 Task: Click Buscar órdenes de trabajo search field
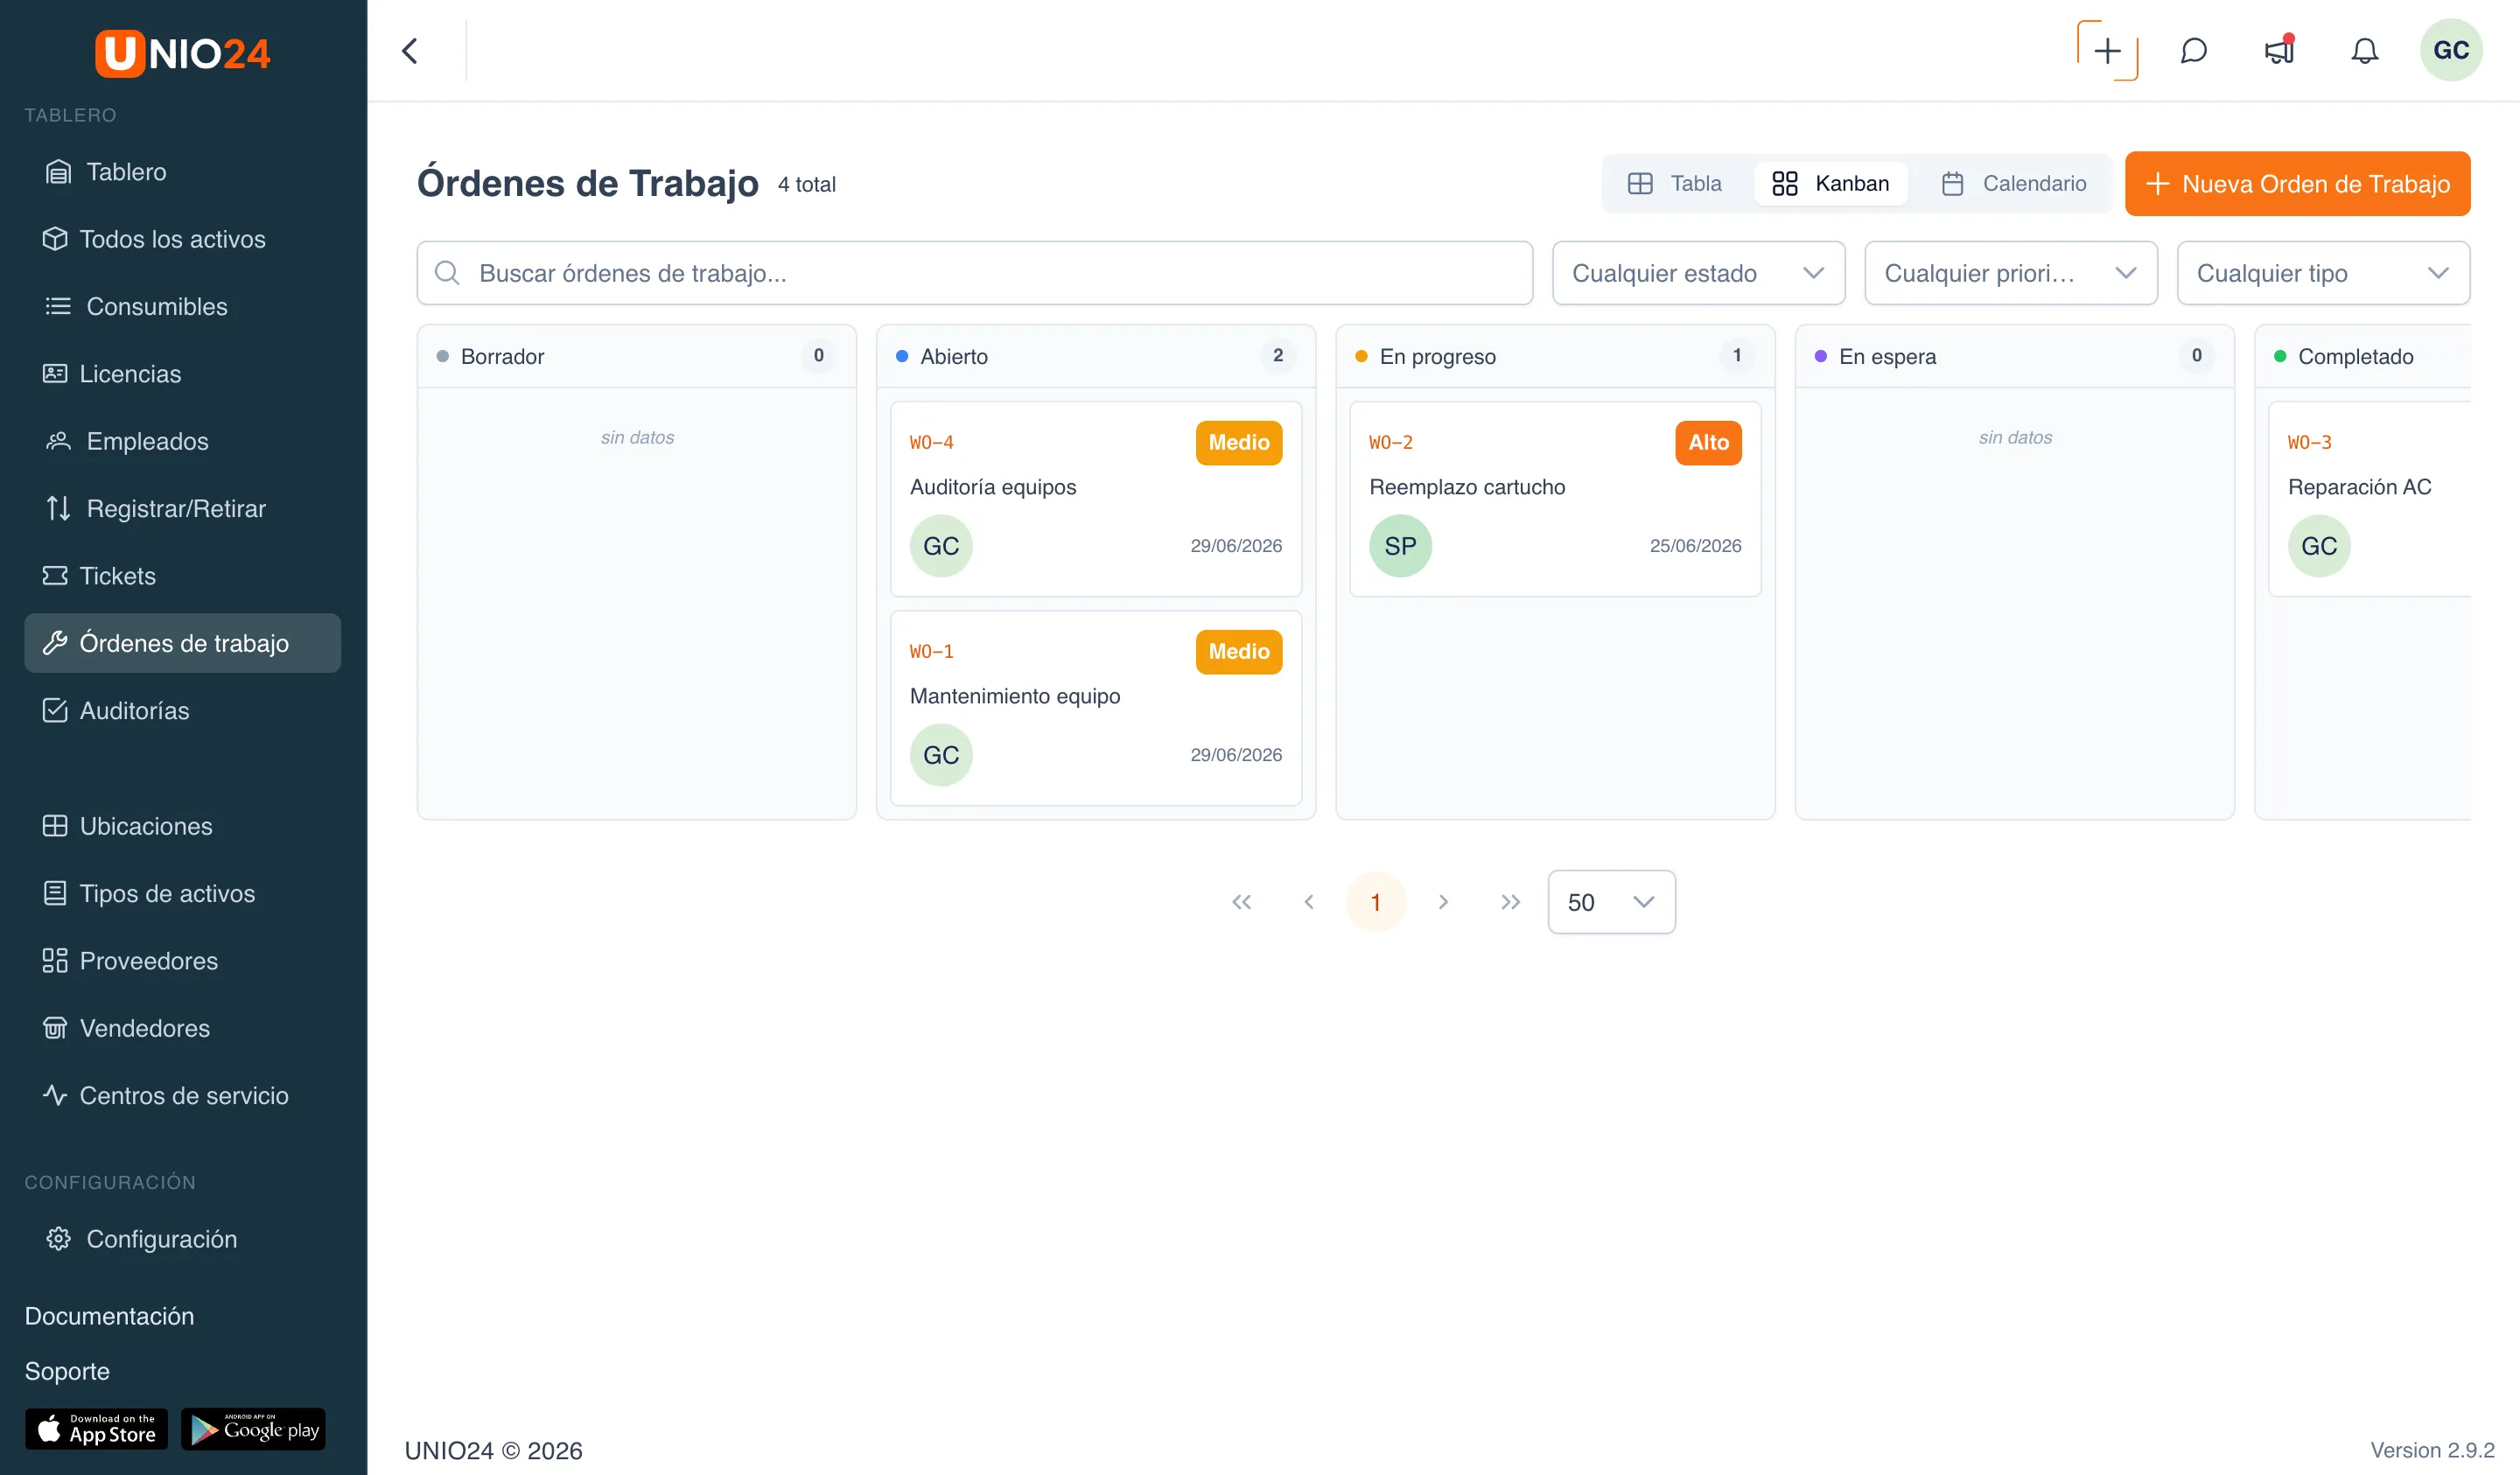[975, 273]
